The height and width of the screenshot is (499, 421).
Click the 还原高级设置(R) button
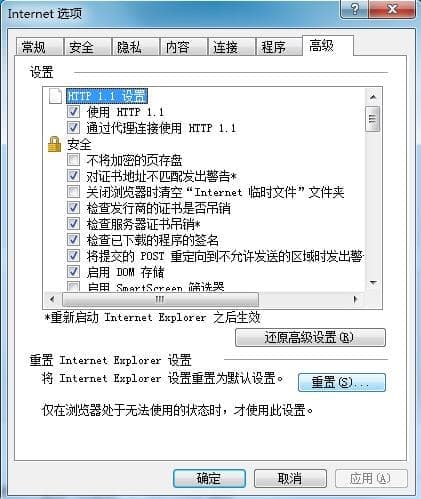[310, 337]
